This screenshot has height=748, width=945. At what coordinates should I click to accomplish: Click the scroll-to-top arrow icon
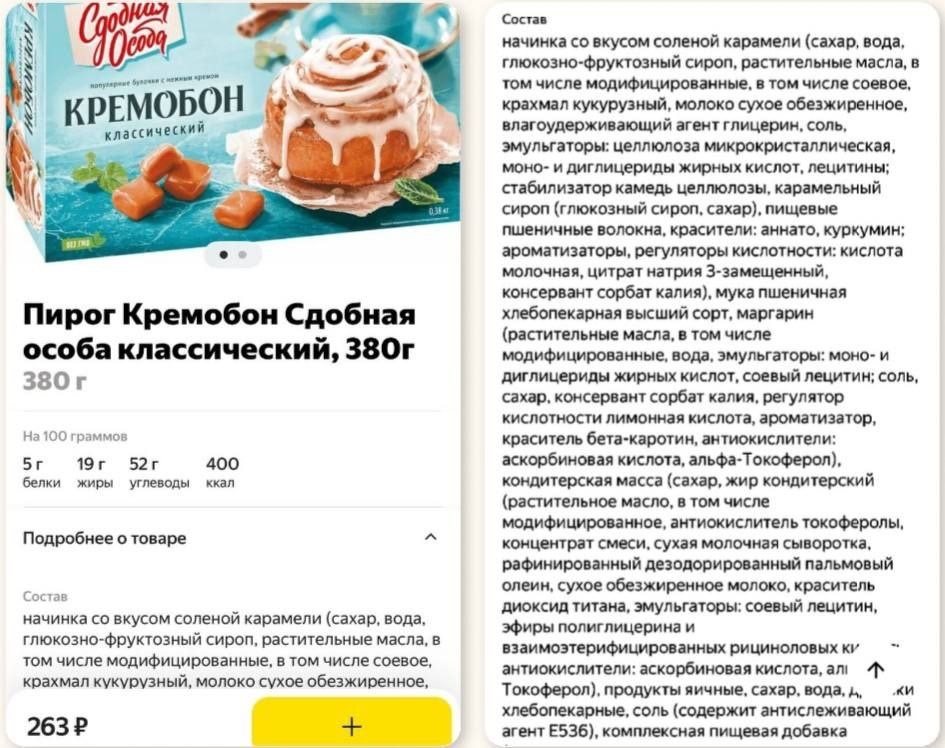click(x=876, y=669)
